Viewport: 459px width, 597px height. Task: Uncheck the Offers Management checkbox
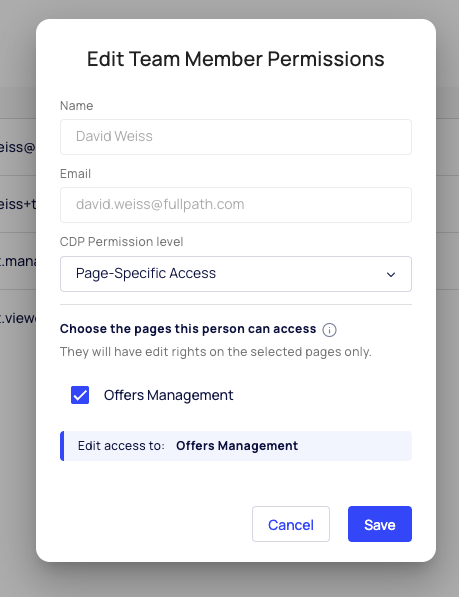point(80,395)
